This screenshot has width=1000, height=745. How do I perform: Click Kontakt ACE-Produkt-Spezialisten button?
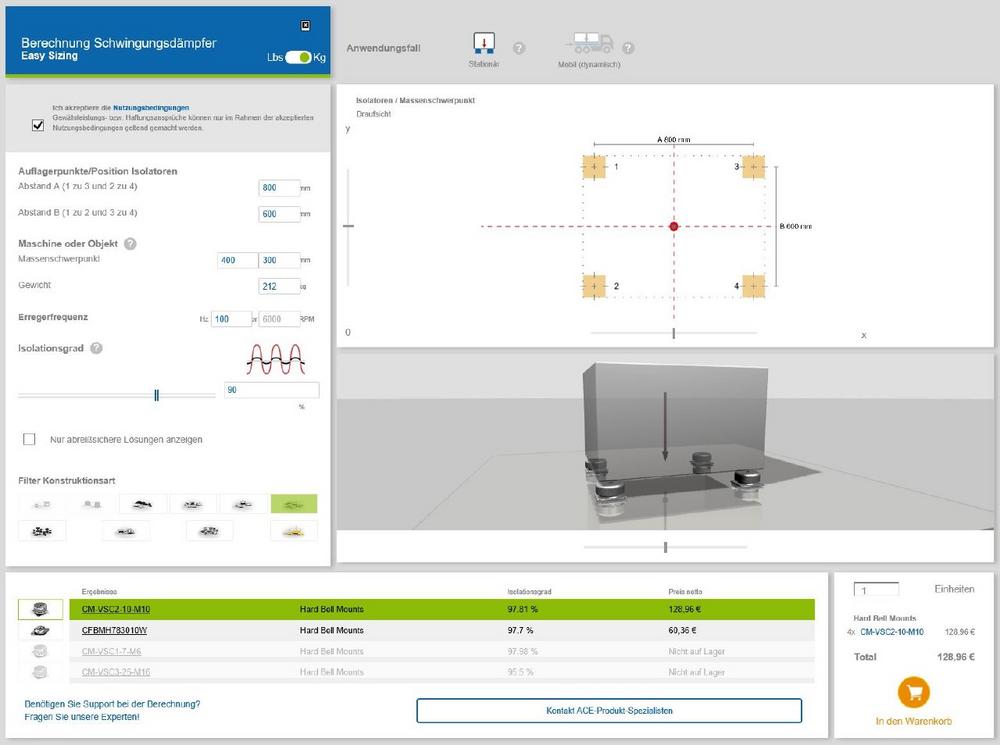point(609,711)
